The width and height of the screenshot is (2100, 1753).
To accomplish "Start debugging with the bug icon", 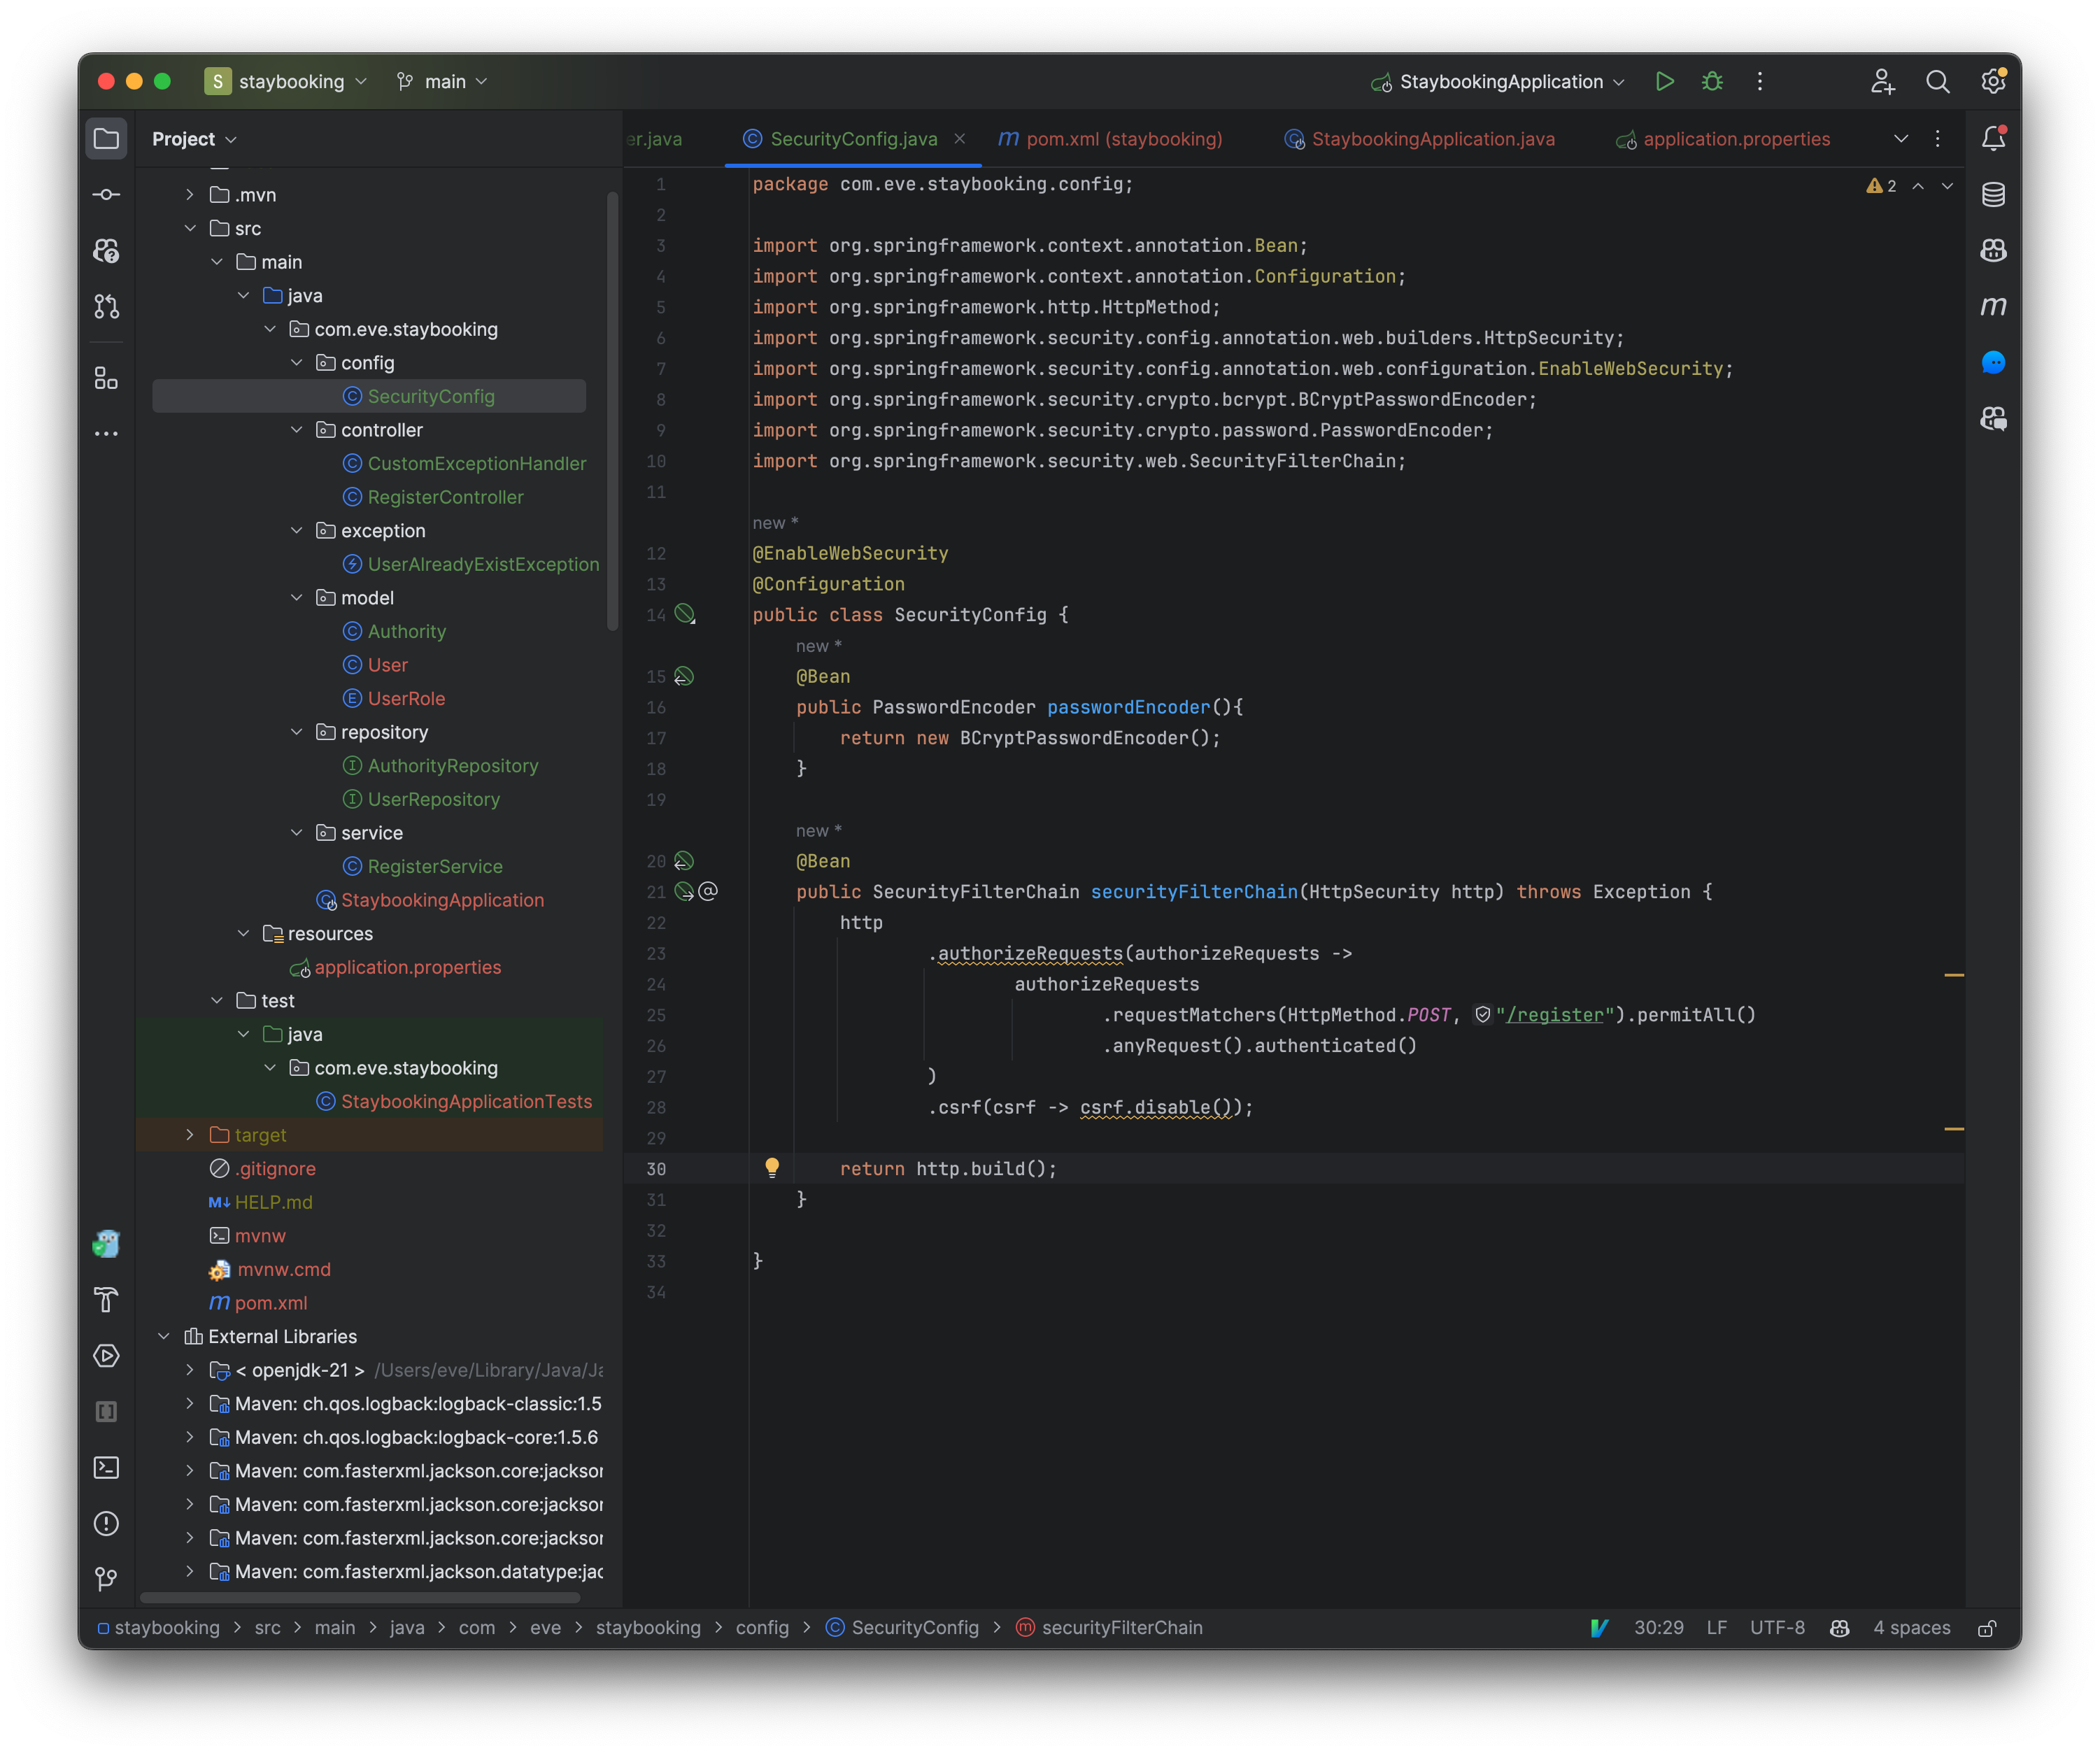I will coord(1712,81).
